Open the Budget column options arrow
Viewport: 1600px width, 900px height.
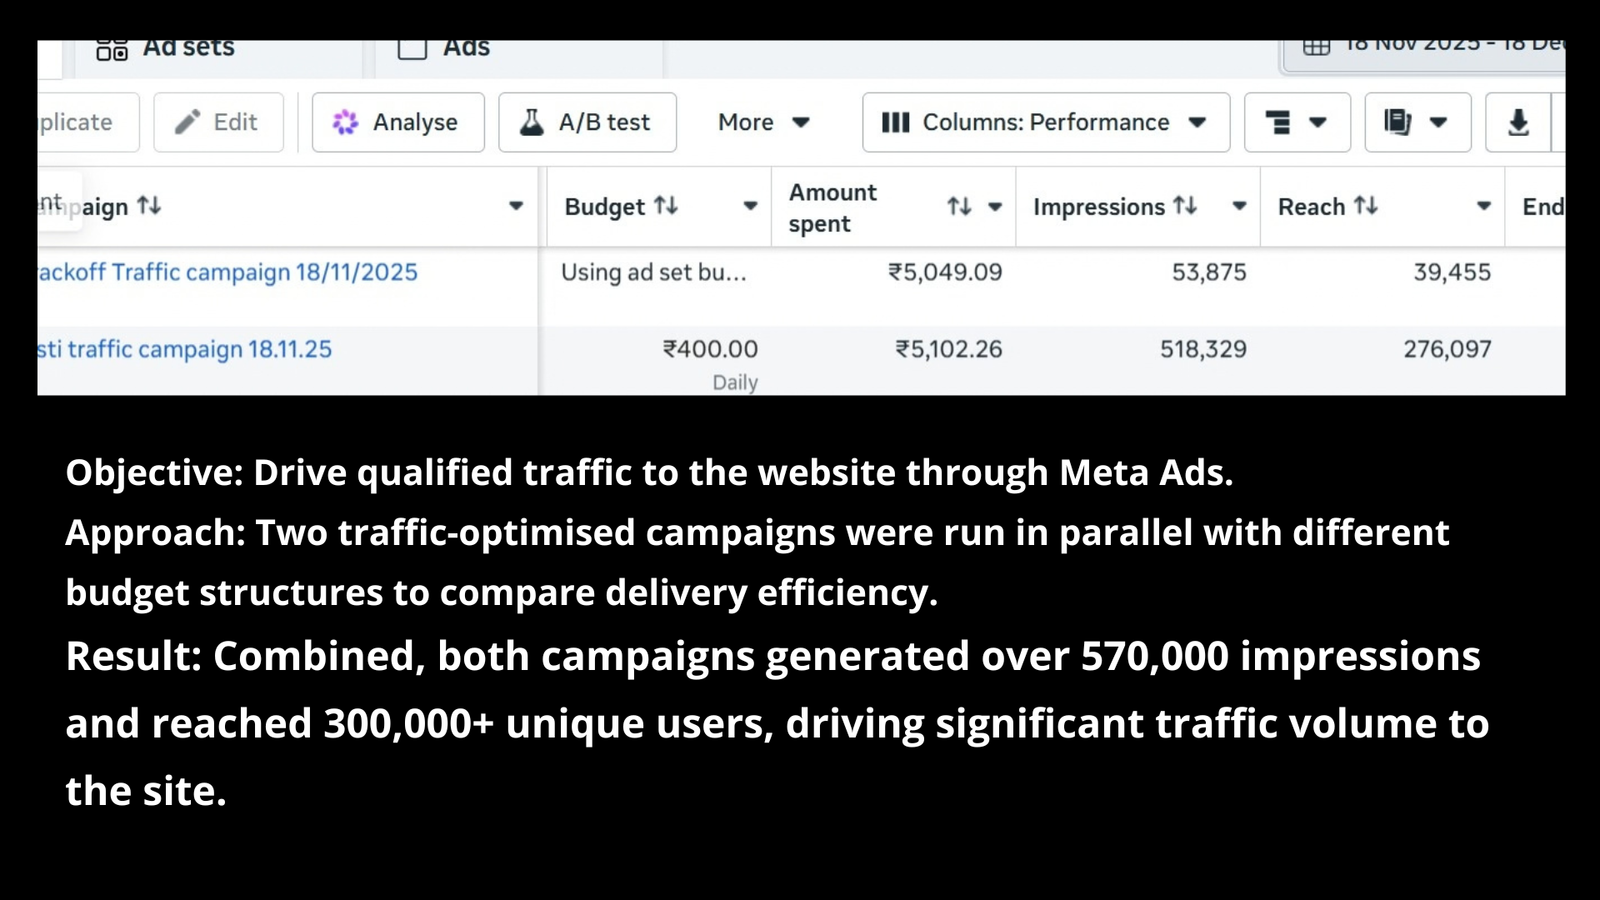(750, 206)
